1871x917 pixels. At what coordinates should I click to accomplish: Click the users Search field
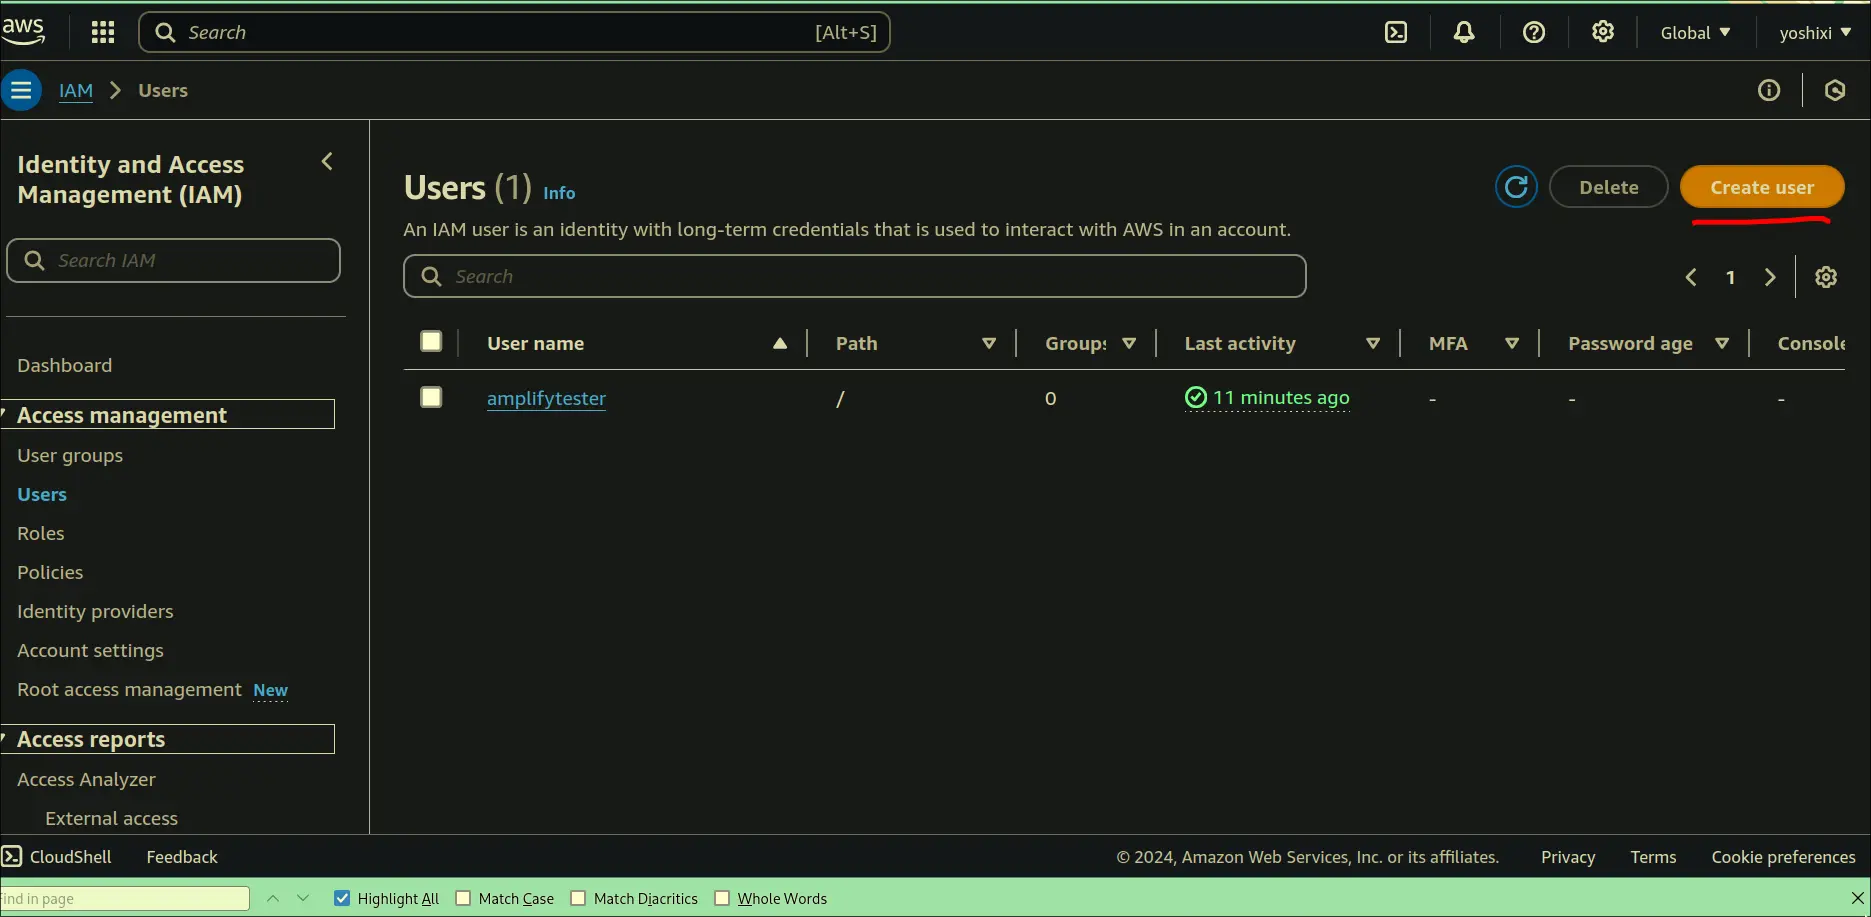click(855, 276)
